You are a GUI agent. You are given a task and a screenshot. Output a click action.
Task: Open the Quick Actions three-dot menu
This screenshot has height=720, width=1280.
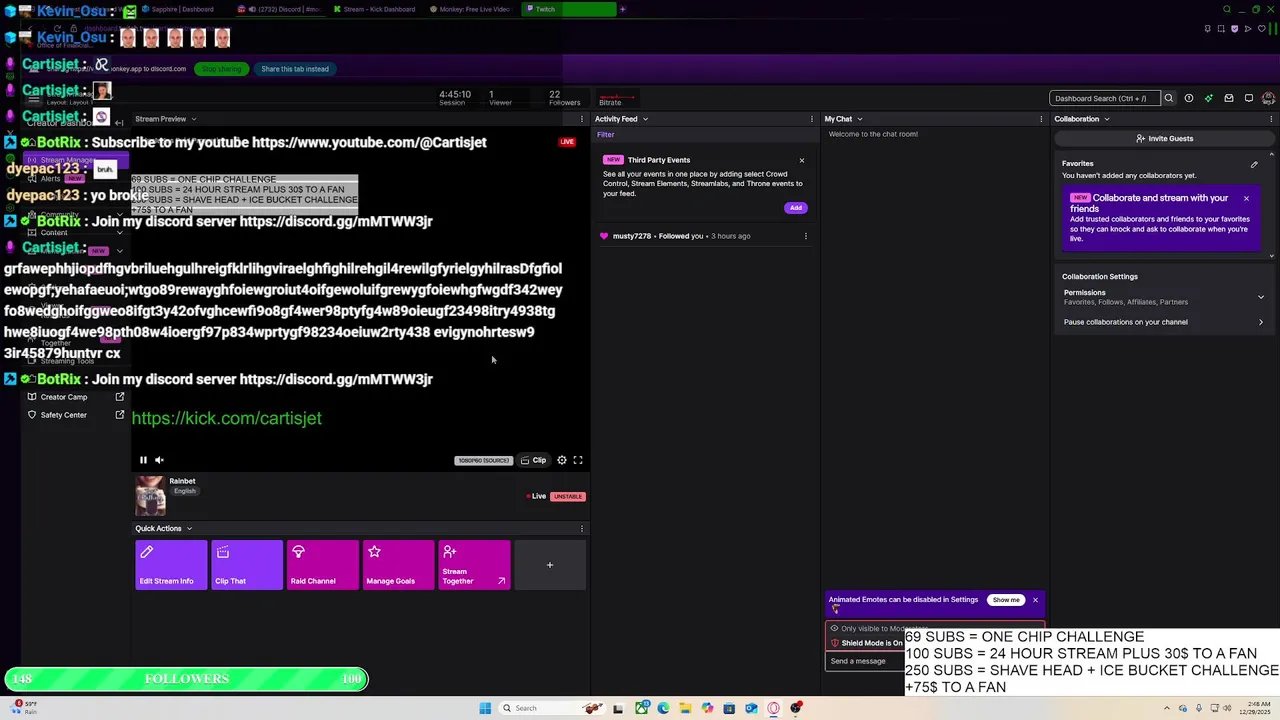click(x=582, y=528)
